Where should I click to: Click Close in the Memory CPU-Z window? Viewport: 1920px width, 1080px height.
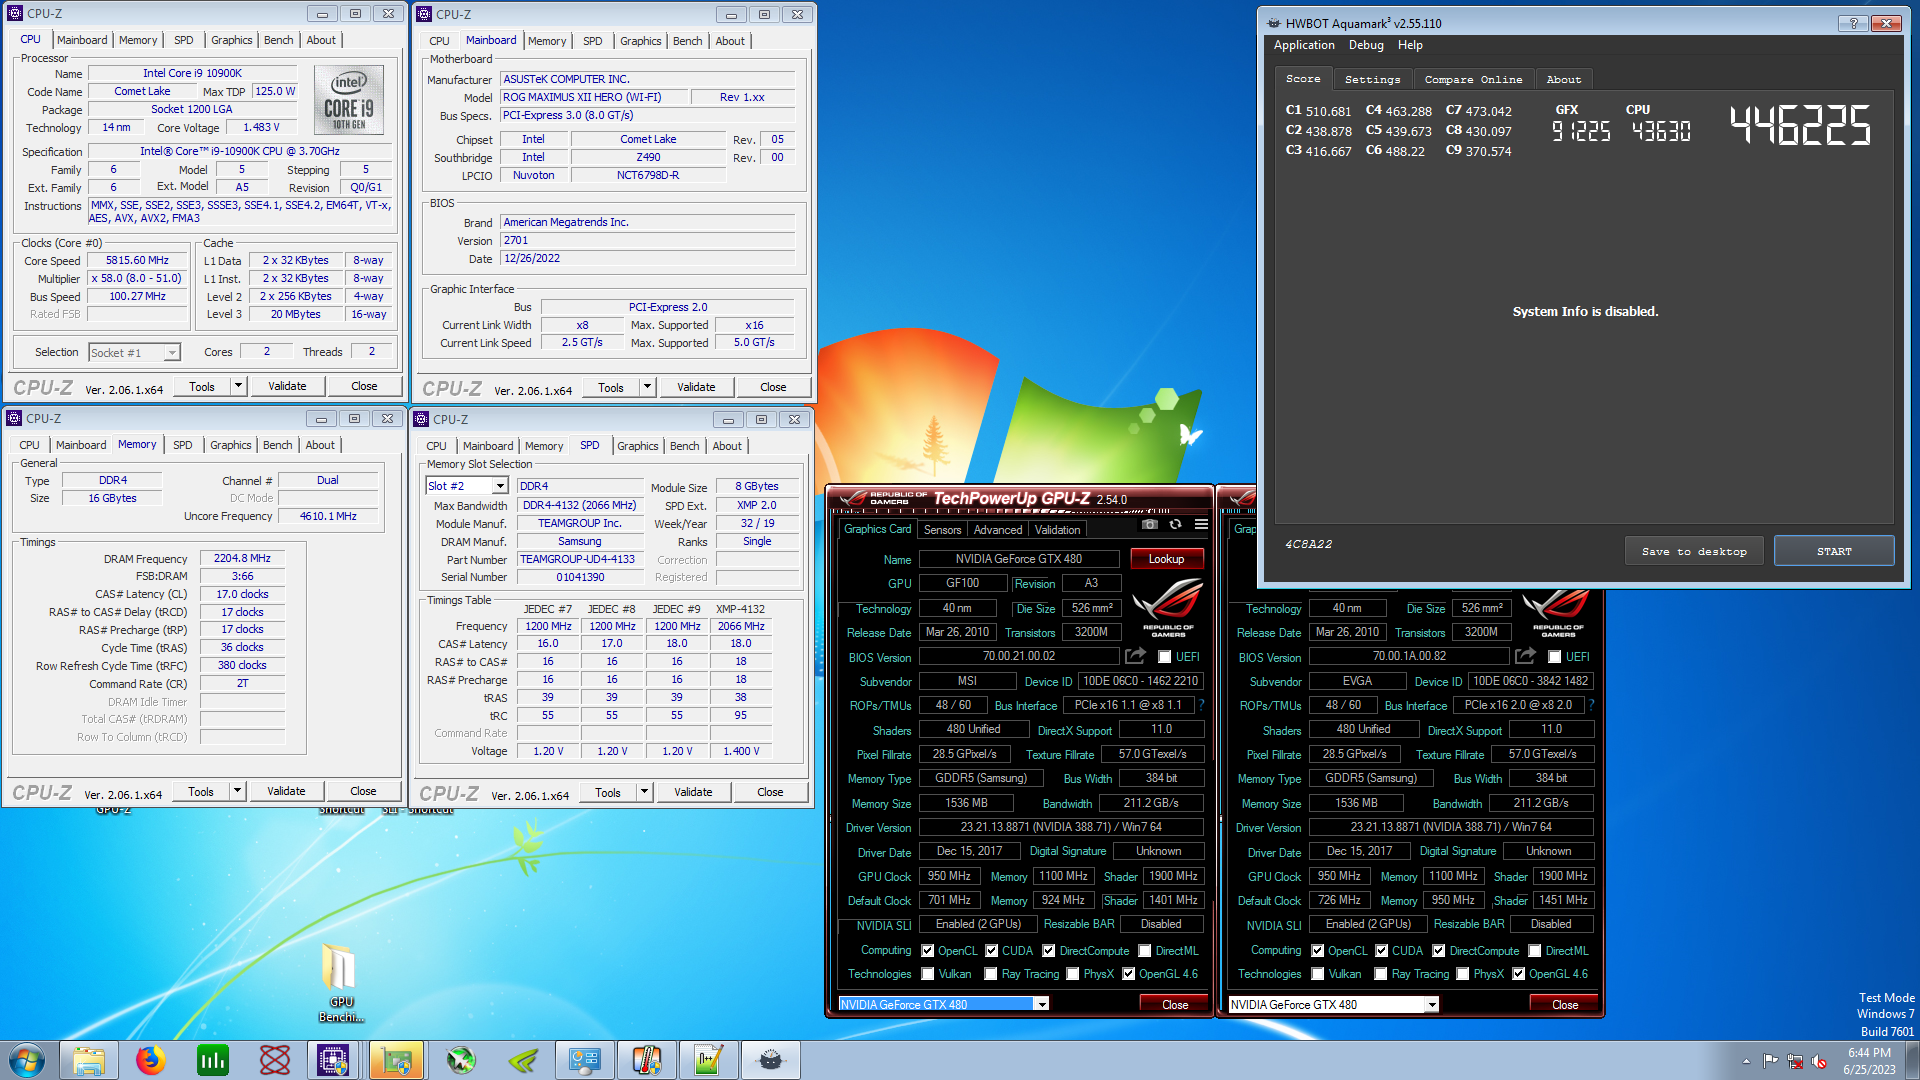(x=363, y=791)
